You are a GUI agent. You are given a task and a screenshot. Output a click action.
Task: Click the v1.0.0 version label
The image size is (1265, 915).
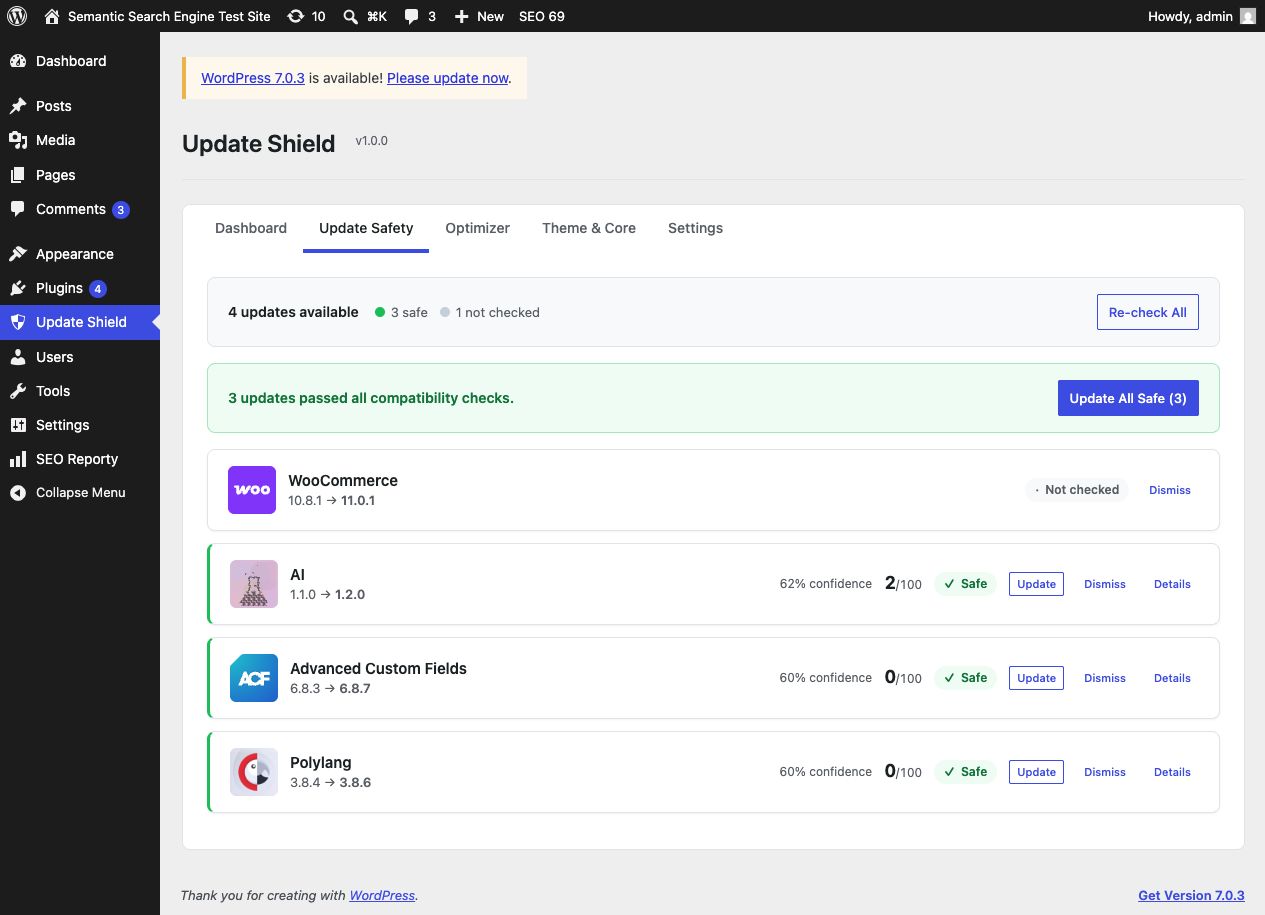[x=372, y=141]
